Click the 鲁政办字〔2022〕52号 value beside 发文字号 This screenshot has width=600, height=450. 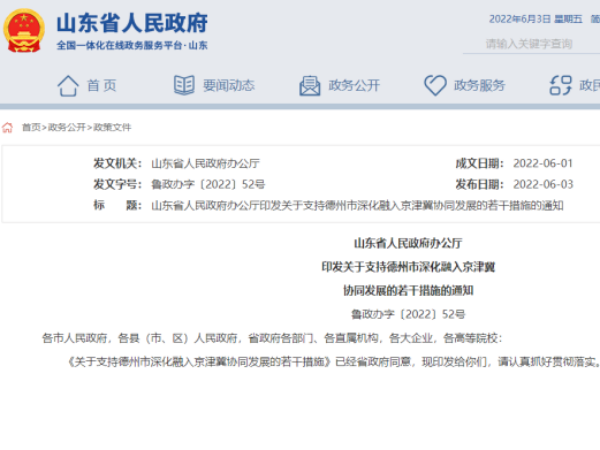(x=208, y=184)
